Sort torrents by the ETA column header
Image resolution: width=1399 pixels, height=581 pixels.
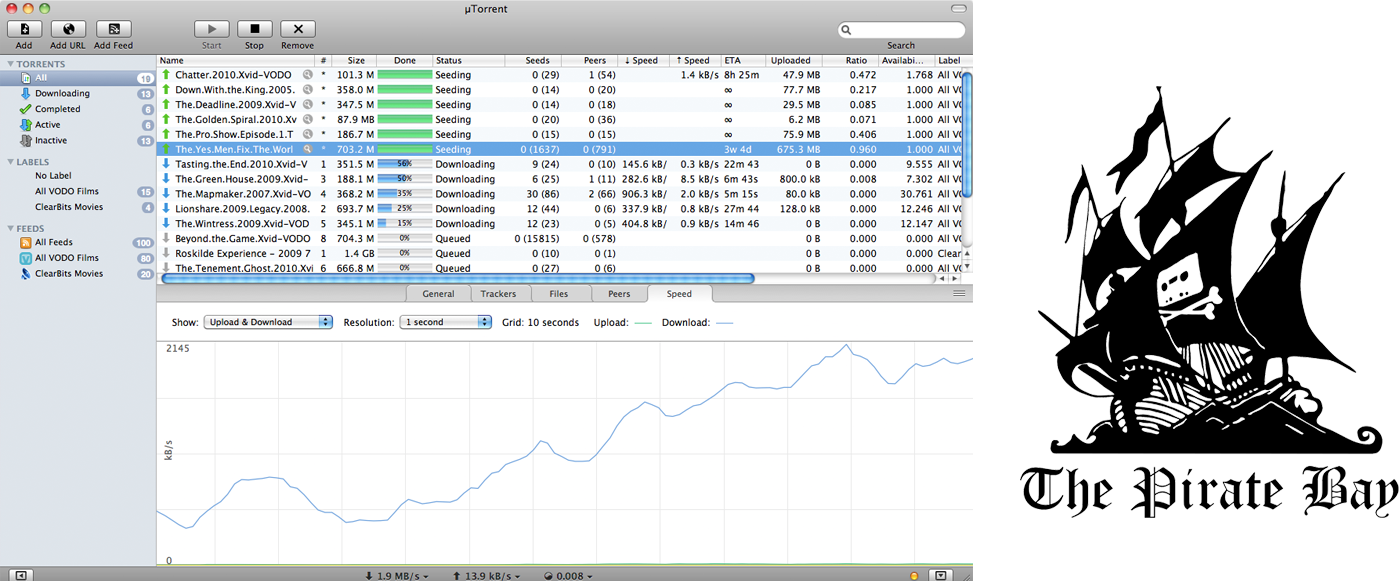[744, 61]
